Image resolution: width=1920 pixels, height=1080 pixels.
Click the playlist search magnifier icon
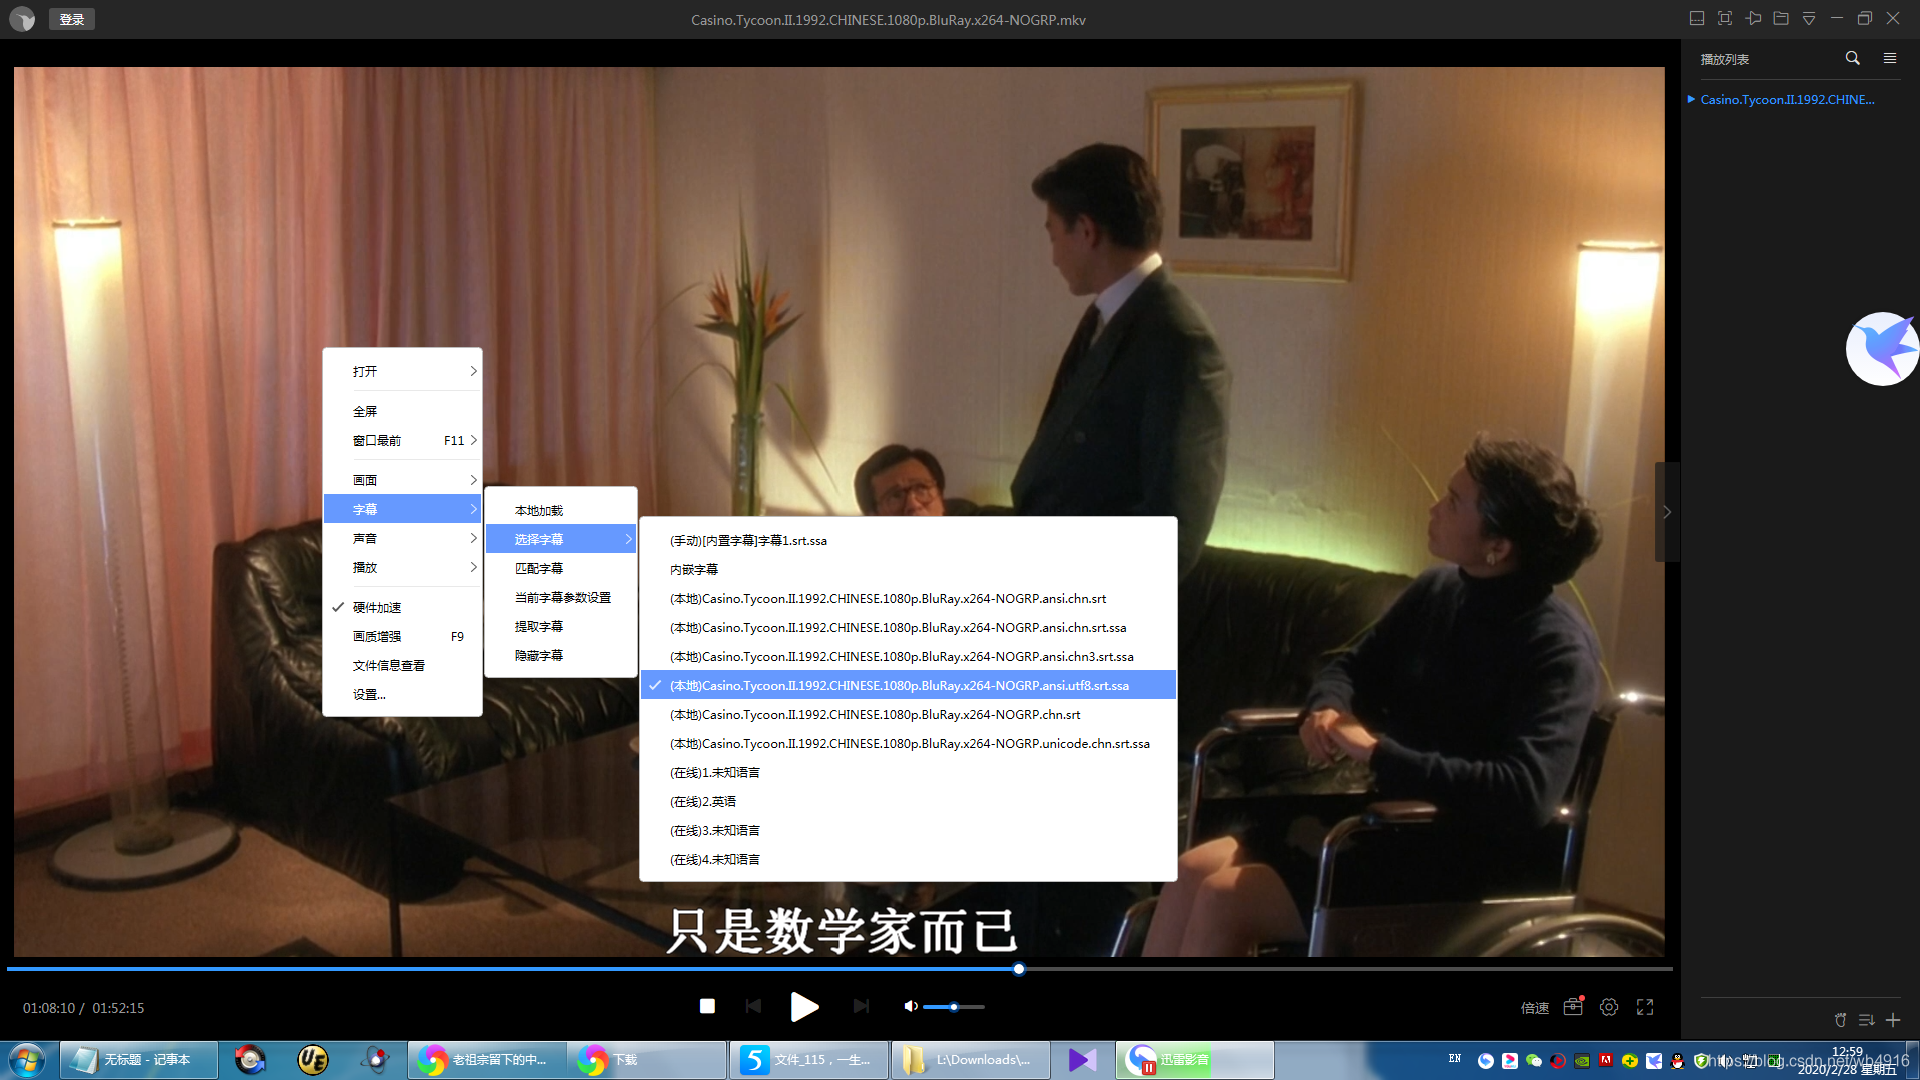pos(1852,59)
